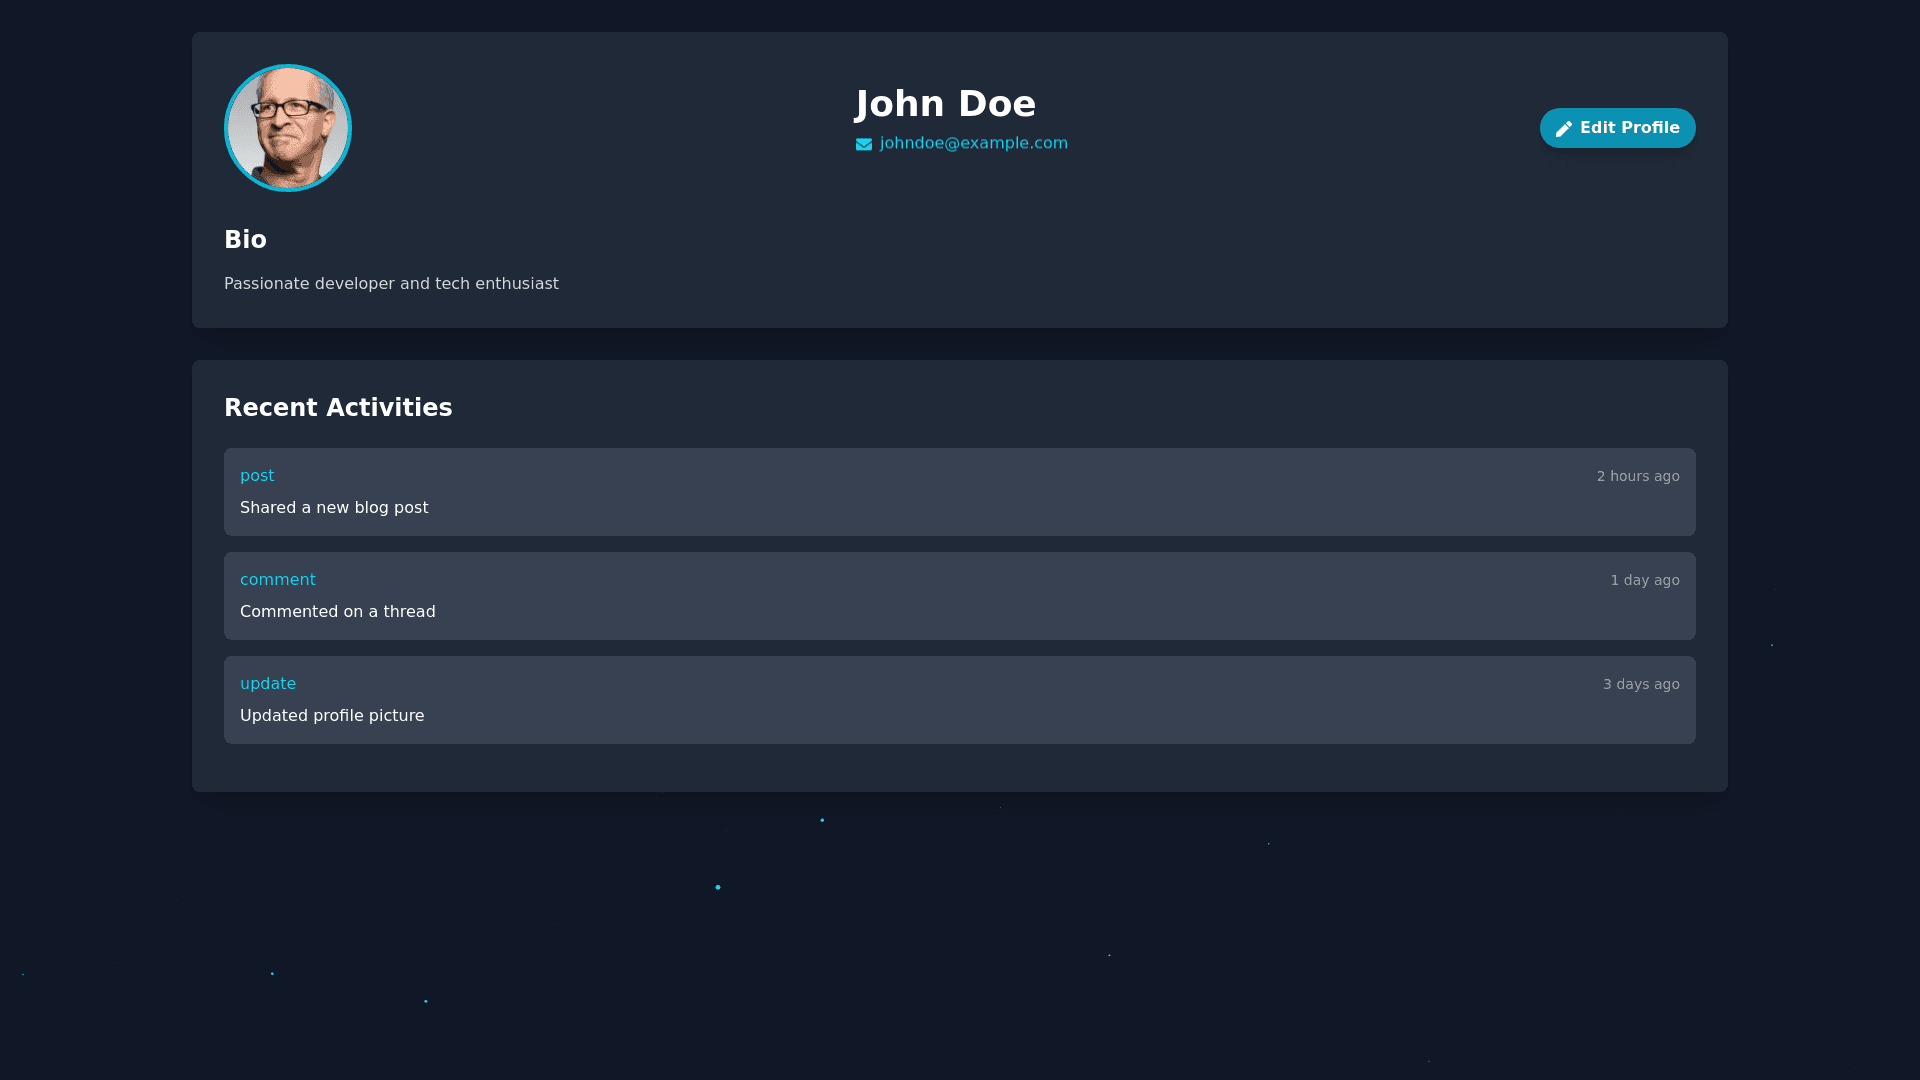Open the 'Shared a new blog post' activity

pyautogui.click(x=334, y=508)
